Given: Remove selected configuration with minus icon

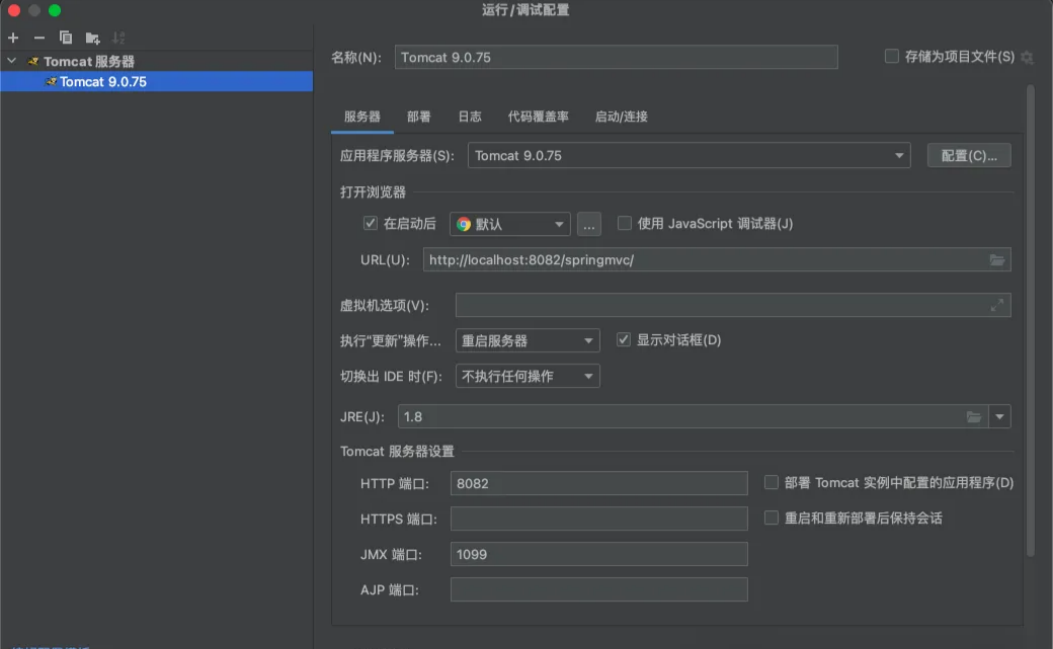Looking at the screenshot, I should click(x=39, y=38).
